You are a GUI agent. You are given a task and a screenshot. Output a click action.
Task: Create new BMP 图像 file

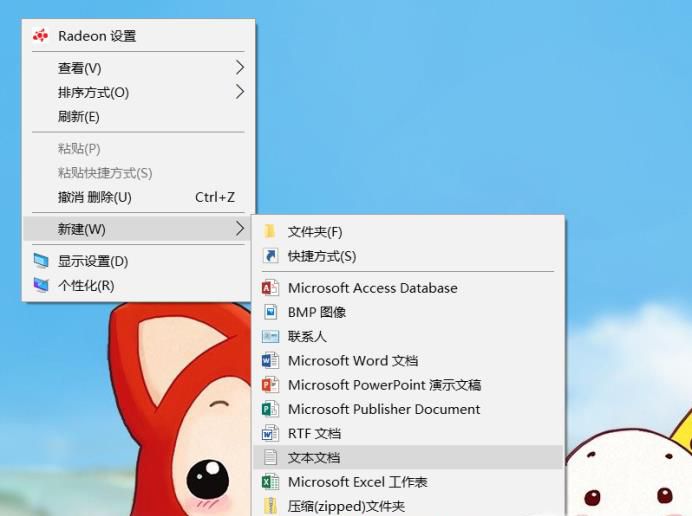409,312
